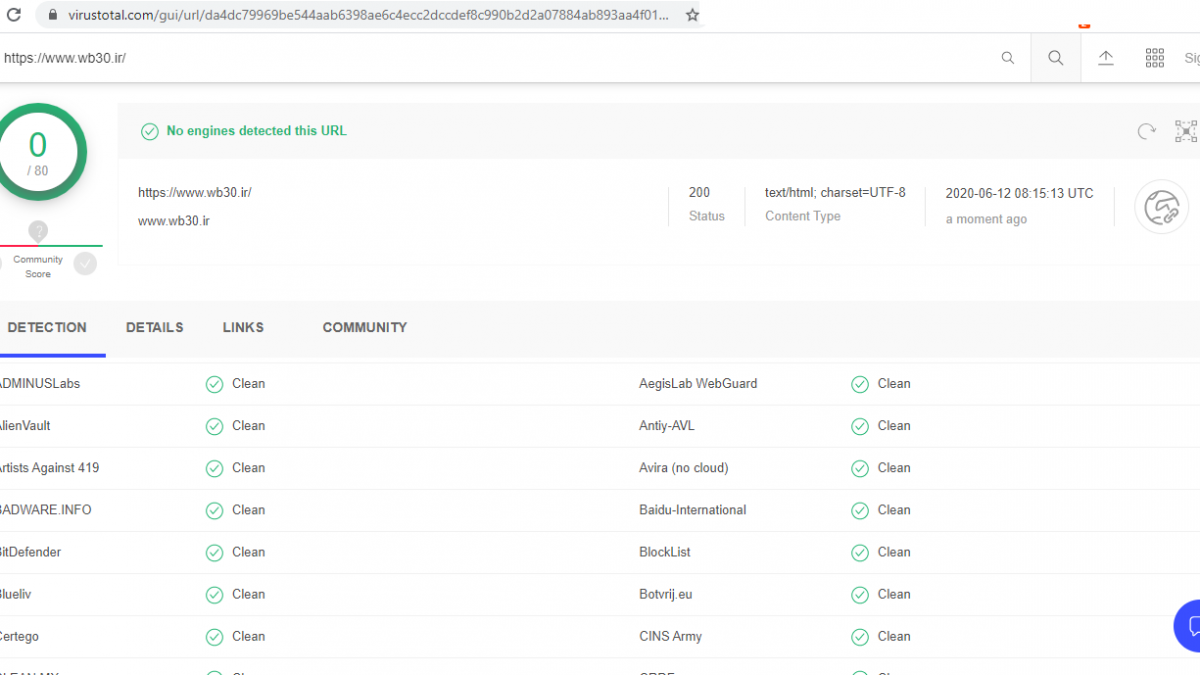Screen dimensions: 1200x675
Task: Open the COMMUNITY tab
Action: 365,327
